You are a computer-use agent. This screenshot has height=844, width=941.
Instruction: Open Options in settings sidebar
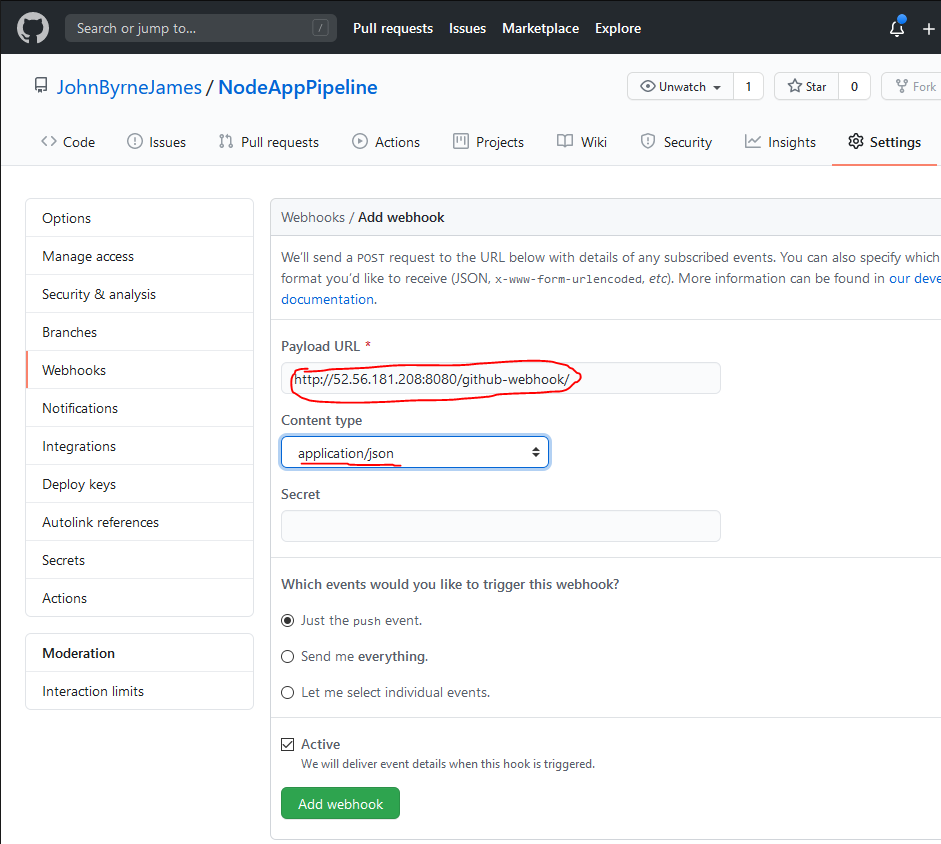(x=139, y=218)
